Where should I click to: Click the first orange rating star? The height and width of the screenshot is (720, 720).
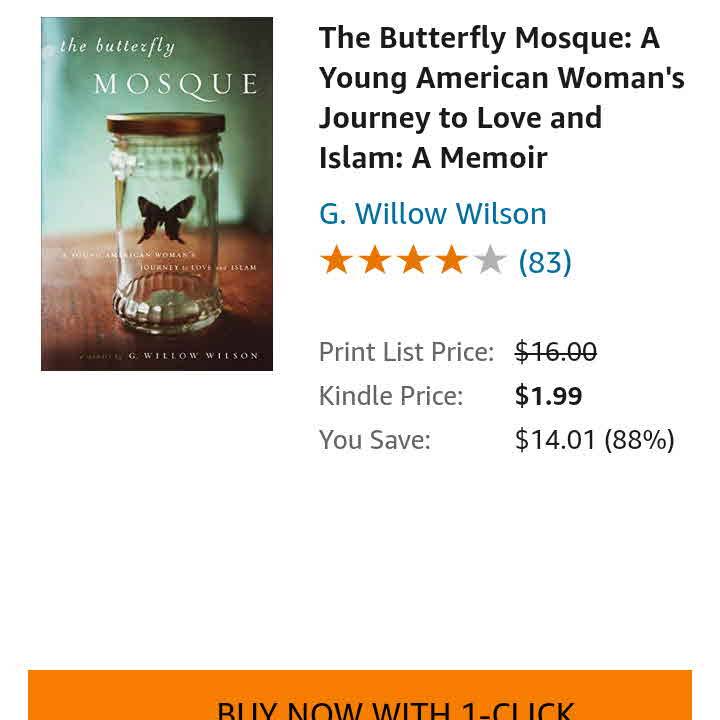(x=337, y=261)
